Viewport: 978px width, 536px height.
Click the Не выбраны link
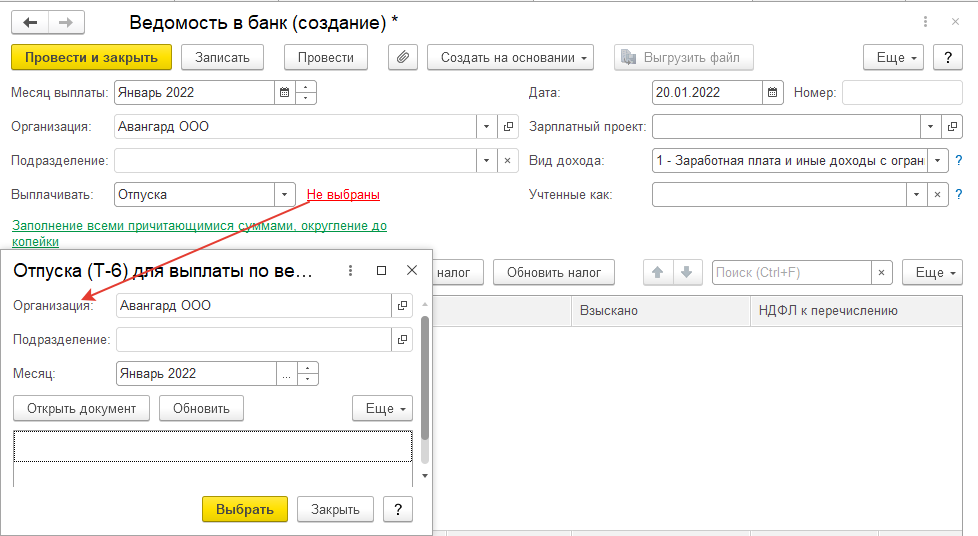[343, 194]
